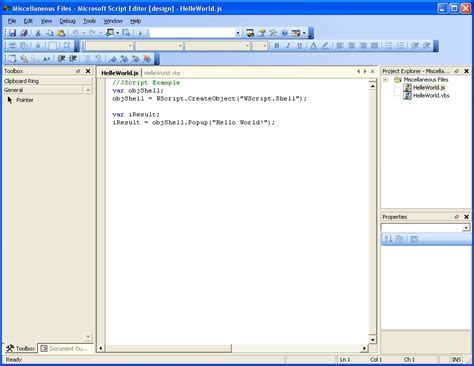
Task: Select the Toolbox bottom tab
Action: 21,349
